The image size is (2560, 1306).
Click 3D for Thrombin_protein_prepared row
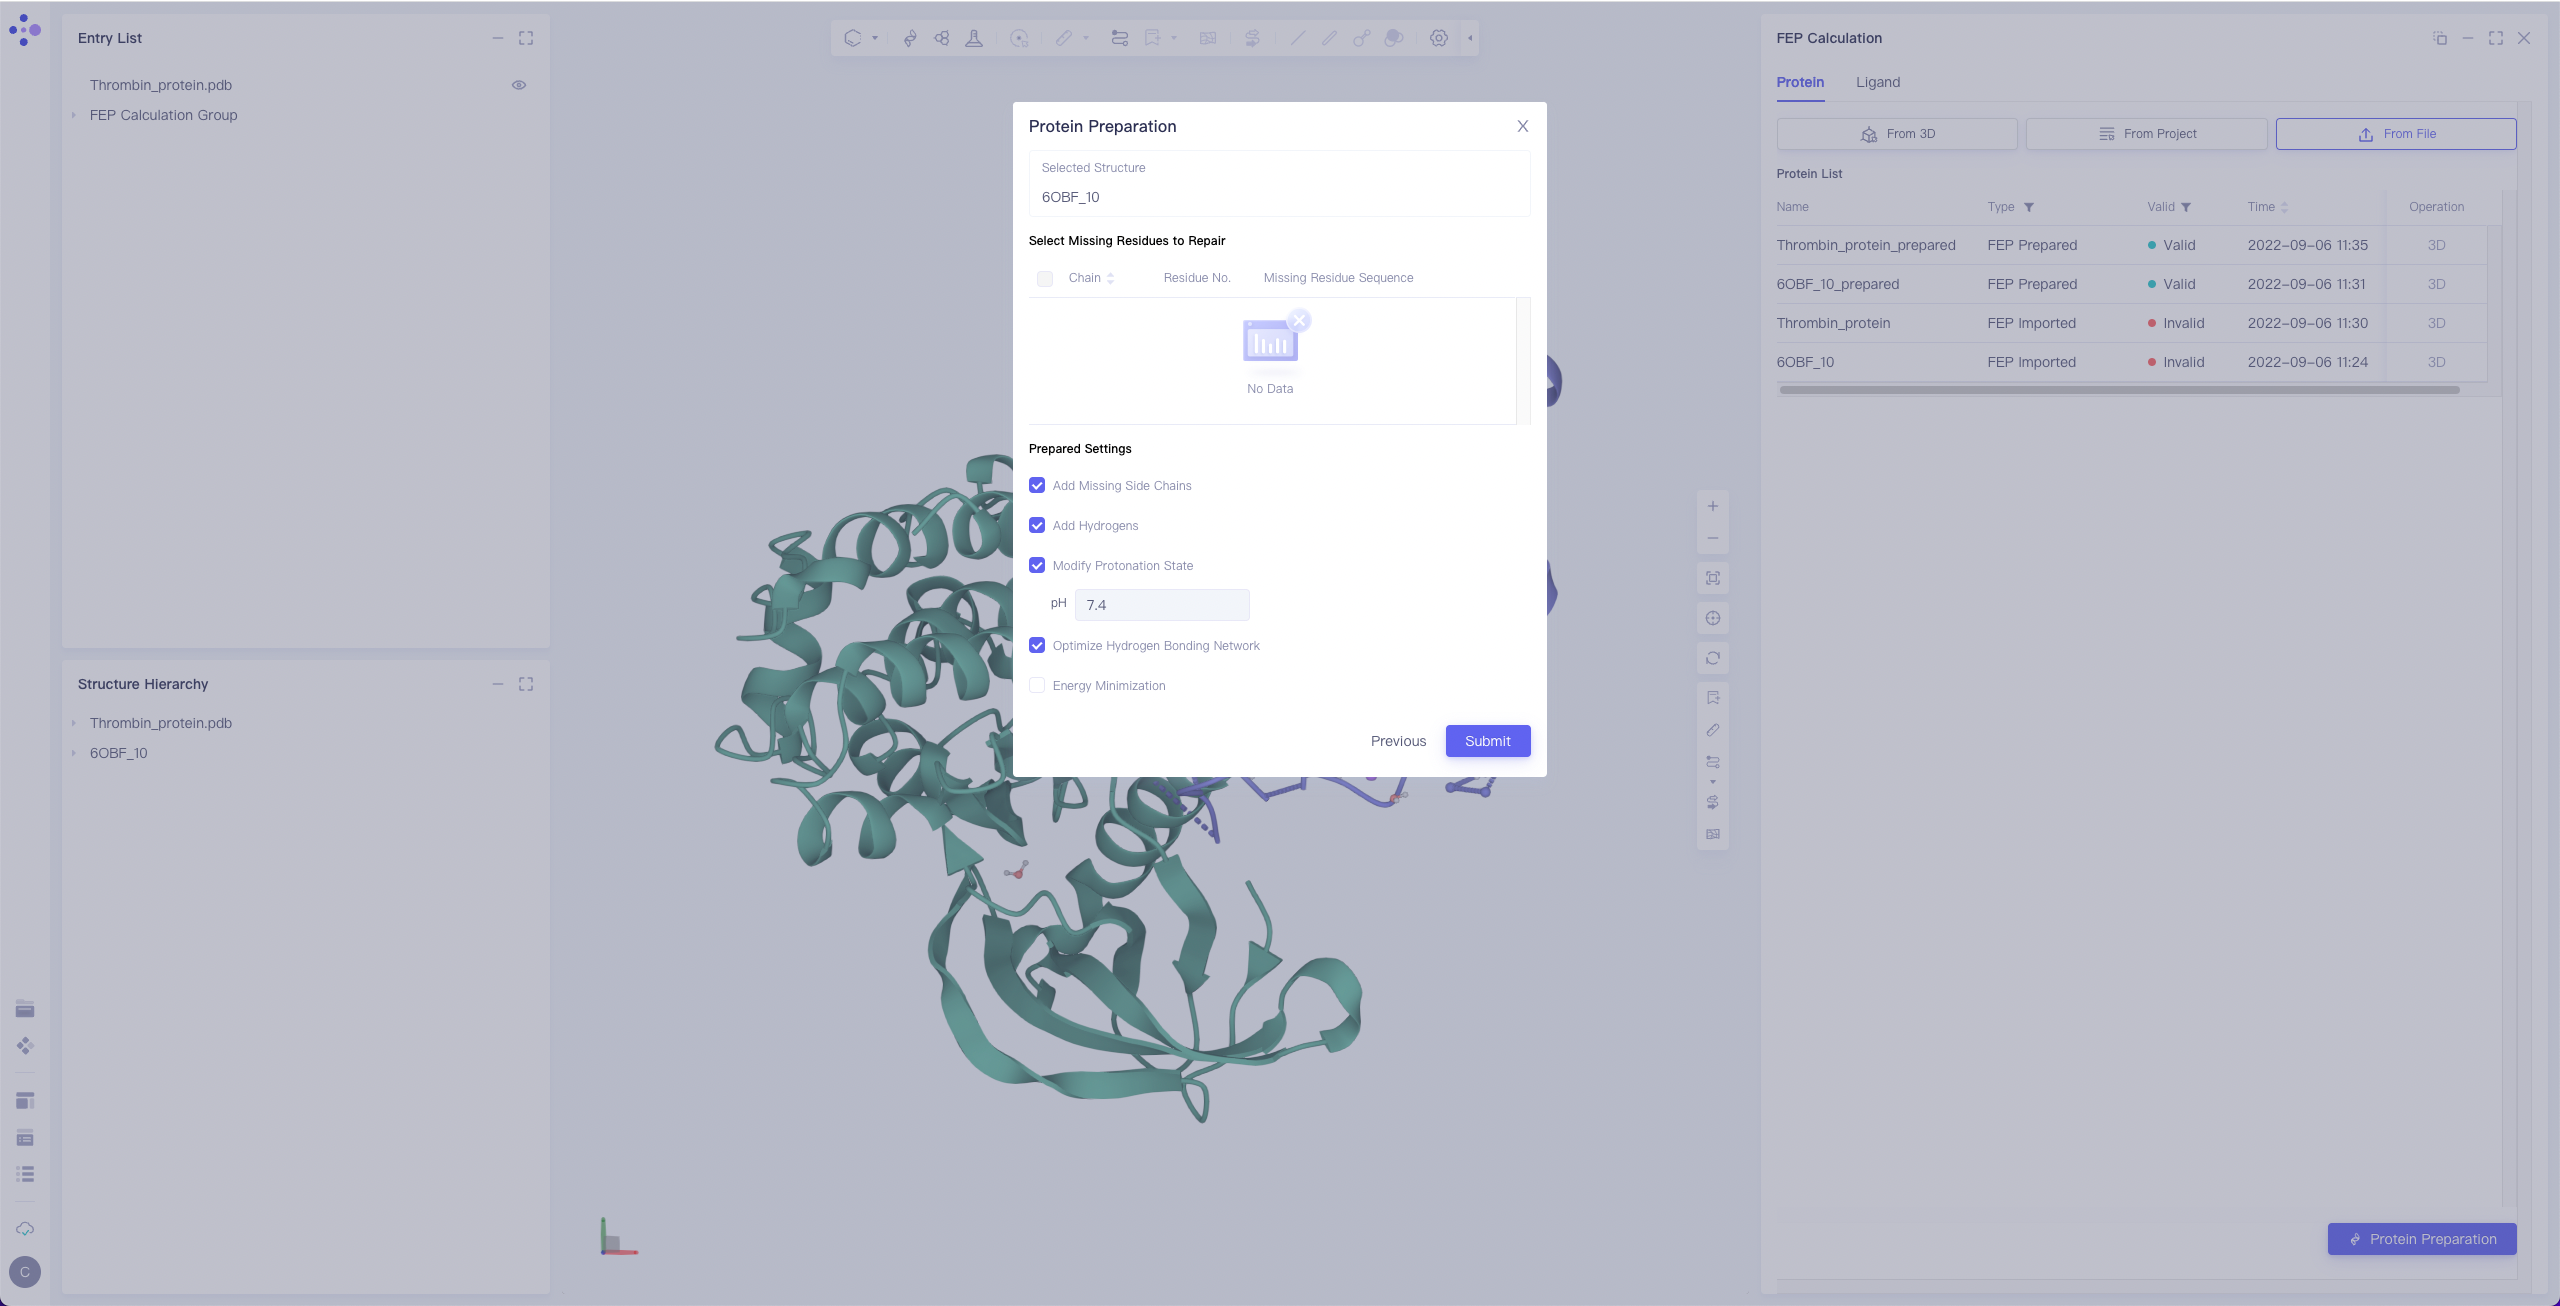(2437, 245)
